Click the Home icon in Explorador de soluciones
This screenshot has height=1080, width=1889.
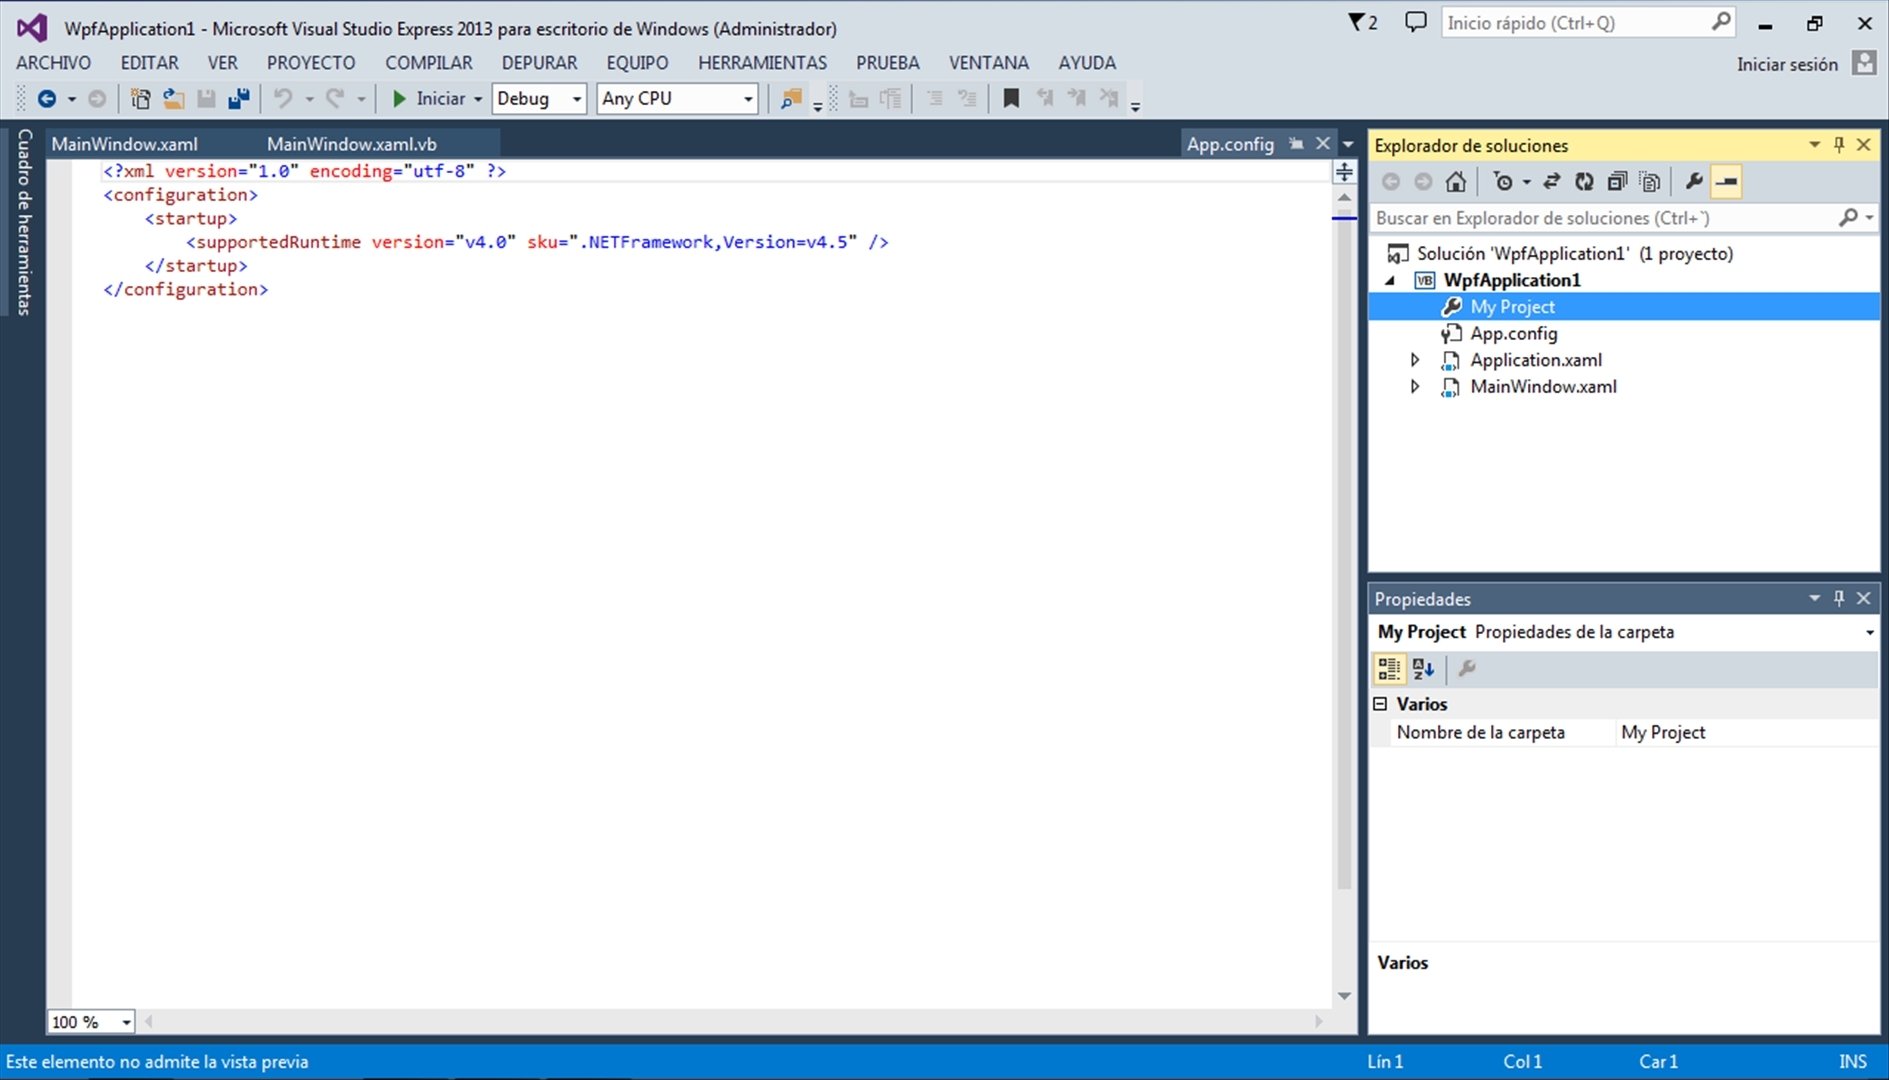point(1456,182)
